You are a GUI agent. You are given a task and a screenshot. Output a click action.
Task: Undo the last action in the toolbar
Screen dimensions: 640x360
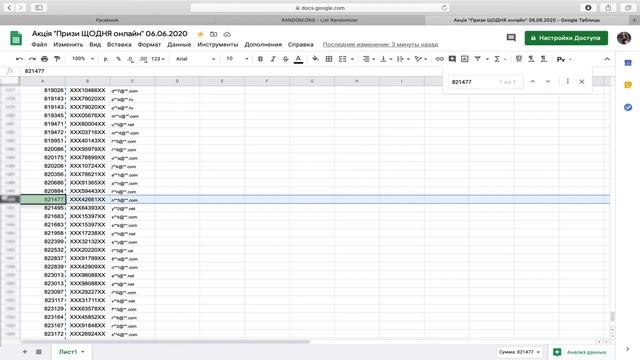(x=19, y=59)
